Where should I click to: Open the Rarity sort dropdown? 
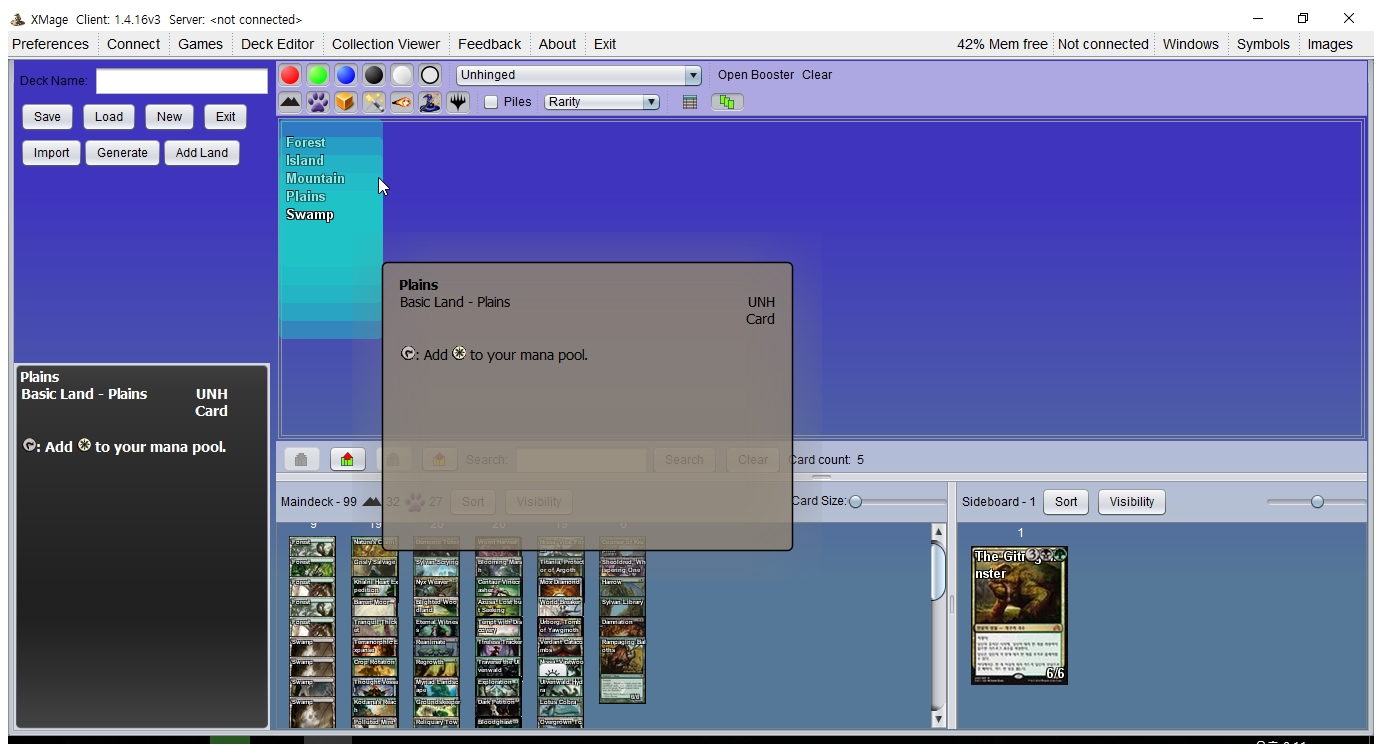tap(602, 102)
